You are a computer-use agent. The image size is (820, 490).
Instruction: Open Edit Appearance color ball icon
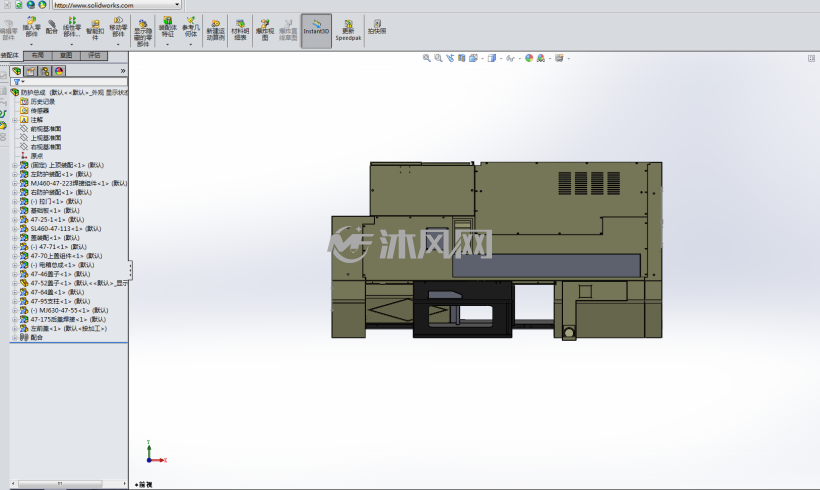pos(529,58)
